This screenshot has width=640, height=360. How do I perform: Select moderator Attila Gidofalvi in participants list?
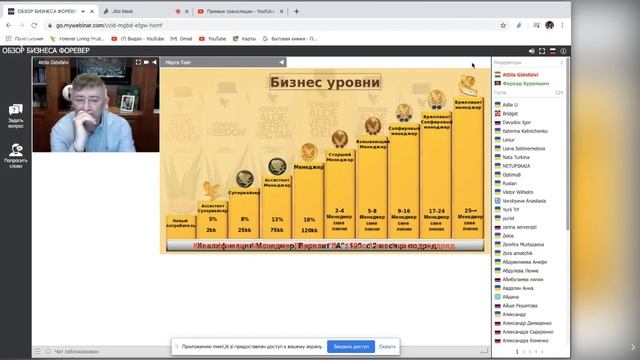pos(520,75)
